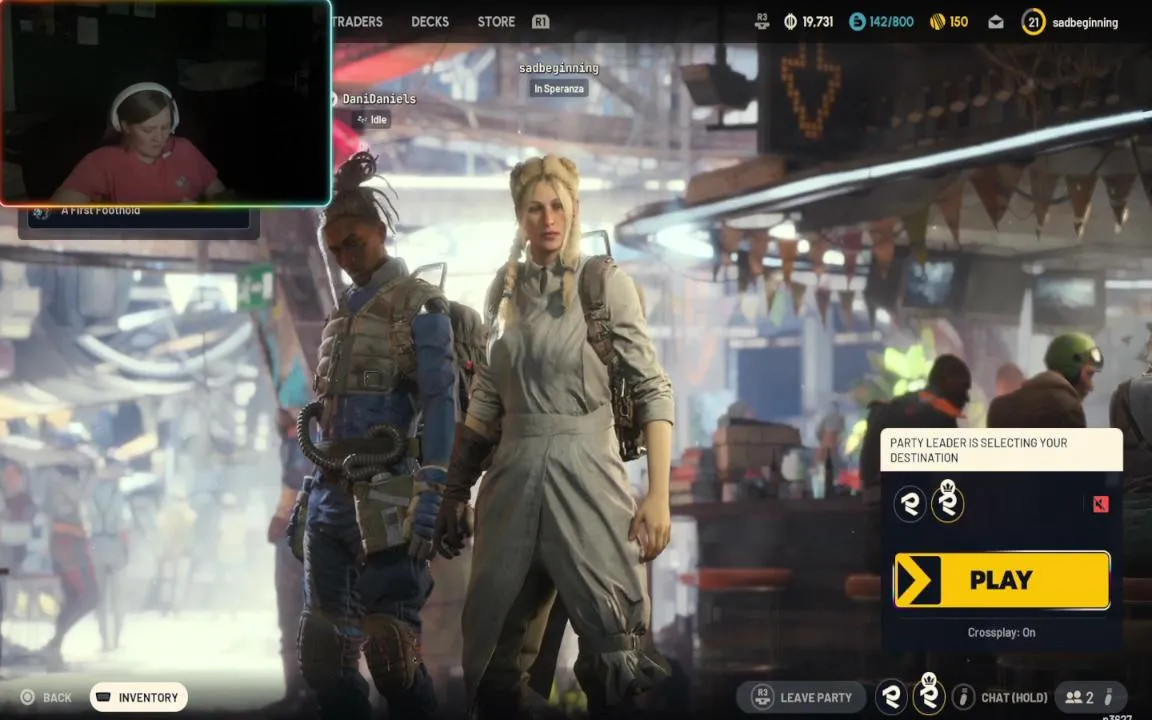Toggle the Crossplay: On setting
1152x720 pixels.
tap(1001, 633)
